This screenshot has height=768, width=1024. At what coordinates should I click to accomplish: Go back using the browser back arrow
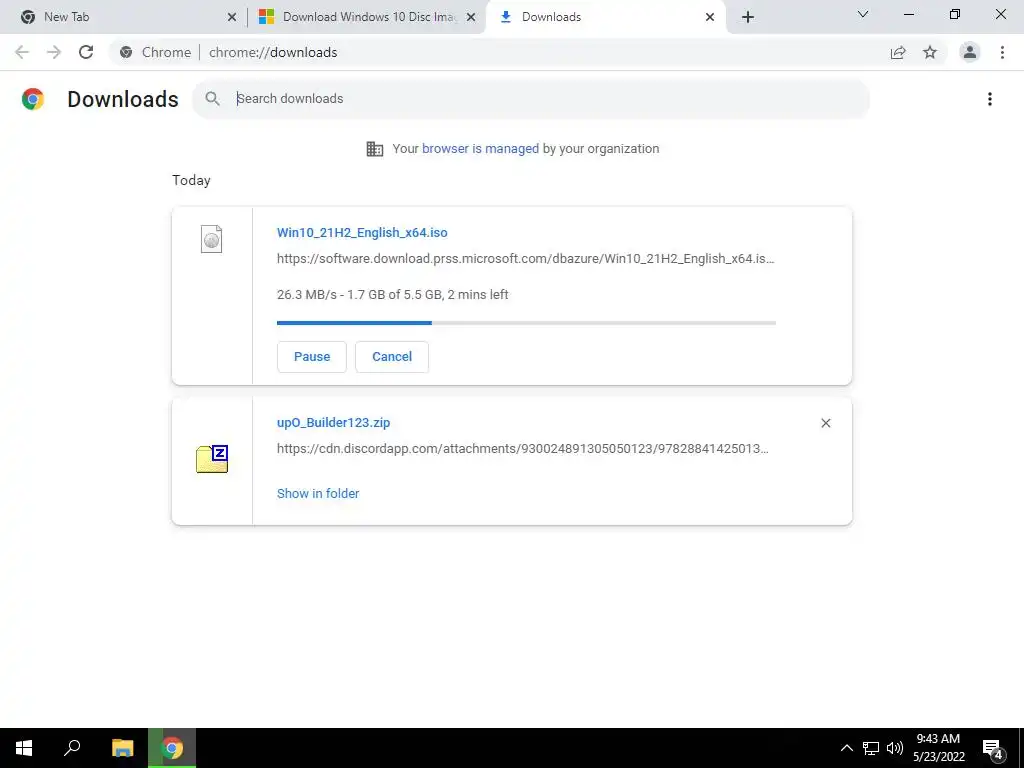click(x=22, y=52)
